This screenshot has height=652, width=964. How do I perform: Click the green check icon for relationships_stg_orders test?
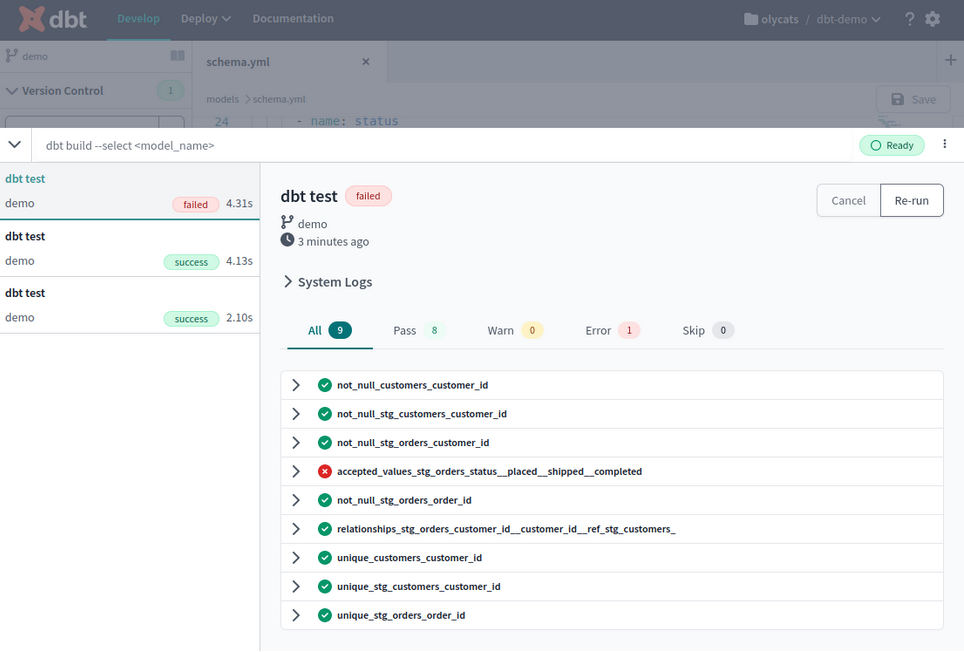pos(325,529)
